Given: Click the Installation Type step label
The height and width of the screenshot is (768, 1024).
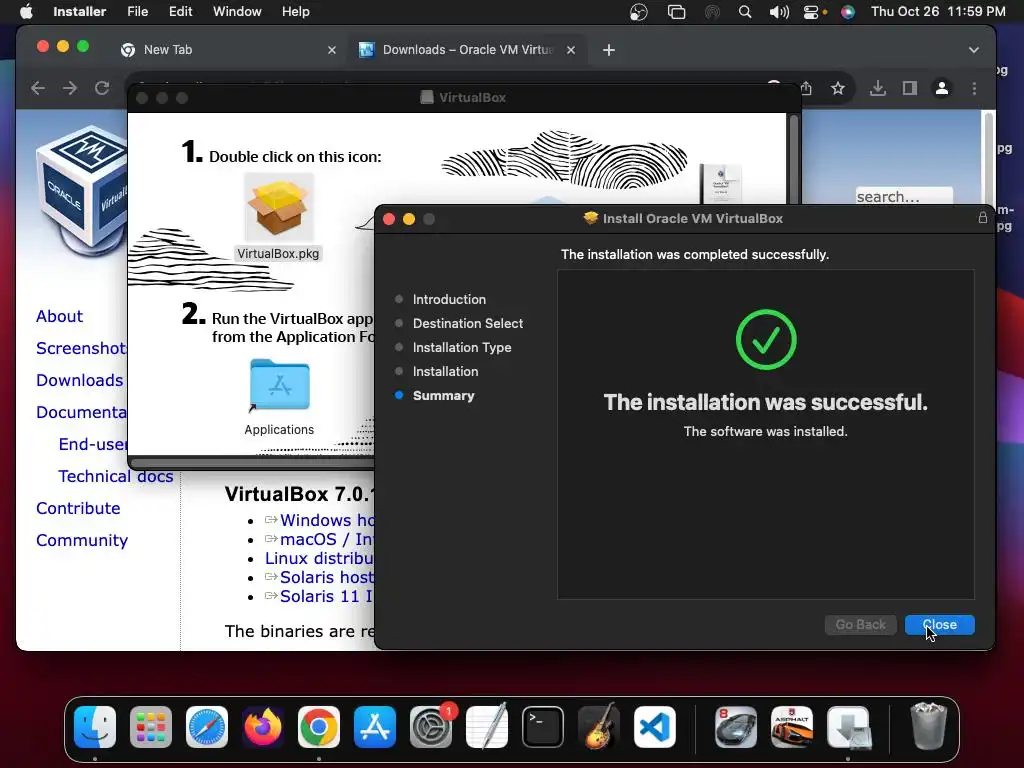Looking at the screenshot, I should tap(462, 347).
